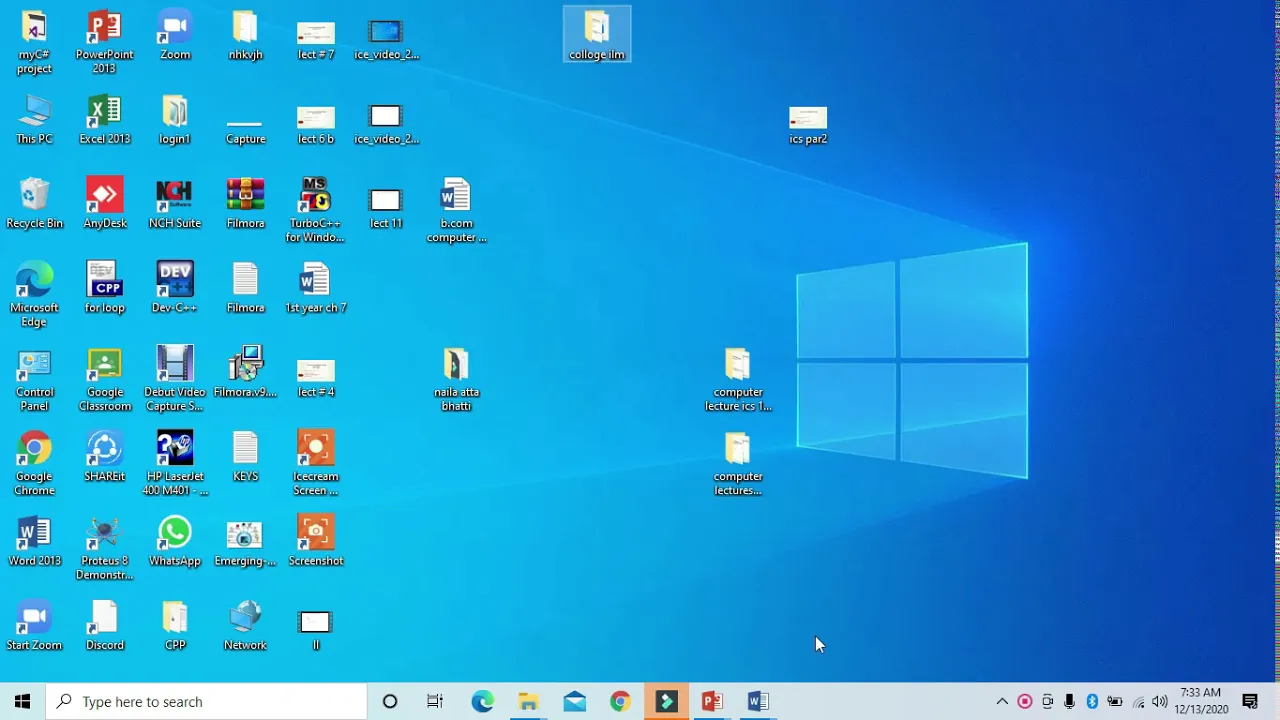Open the volume control in tray

pyautogui.click(x=1160, y=701)
